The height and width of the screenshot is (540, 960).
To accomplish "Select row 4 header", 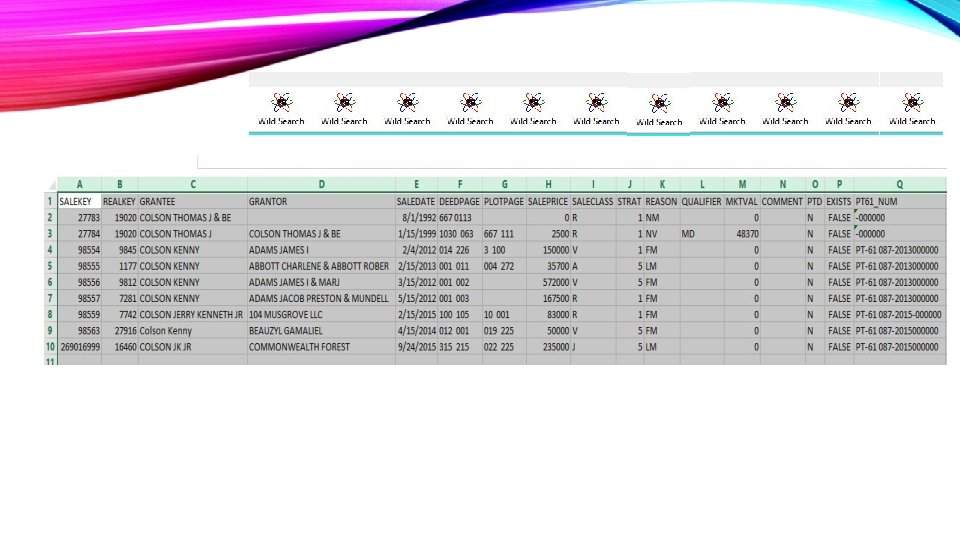I will click(x=50, y=250).
